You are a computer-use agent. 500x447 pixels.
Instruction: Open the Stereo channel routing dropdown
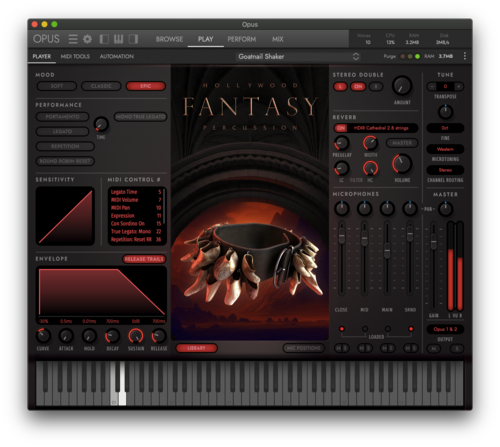tap(445, 170)
